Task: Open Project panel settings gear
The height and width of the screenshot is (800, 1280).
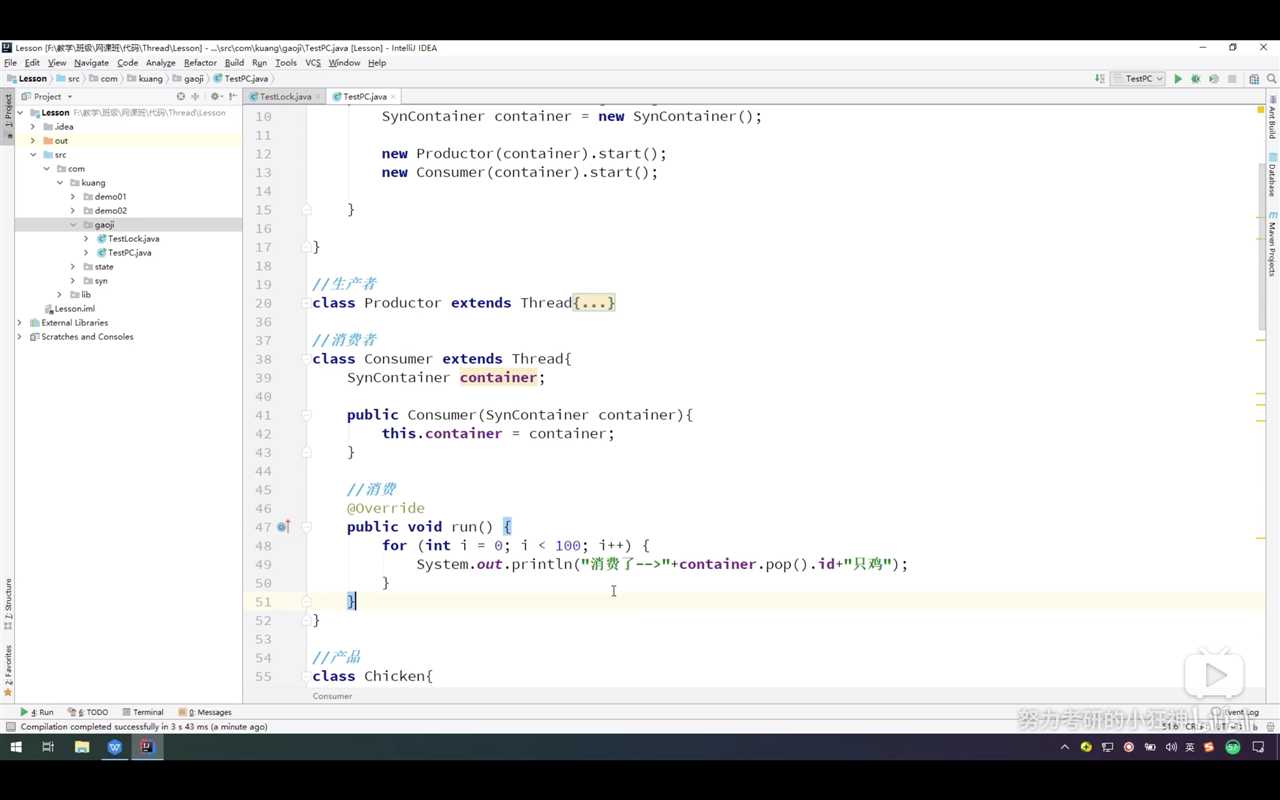Action: pyautogui.click(x=215, y=97)
